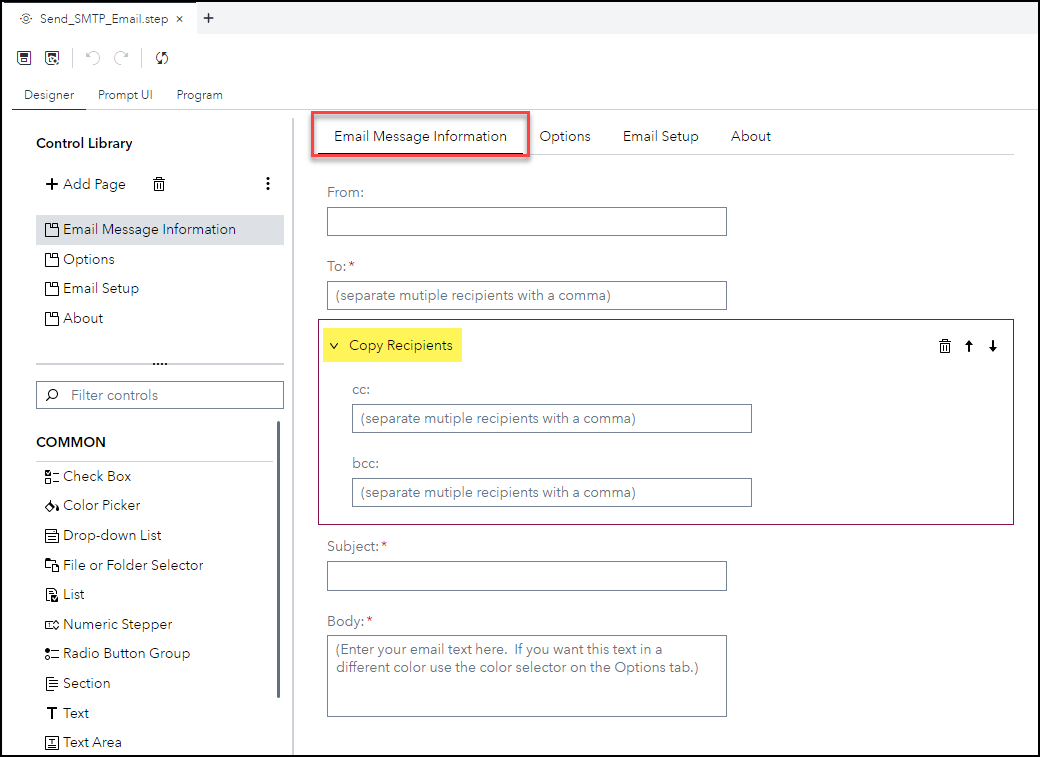Move Copy Recipients section up

click(x=968, y=345)
